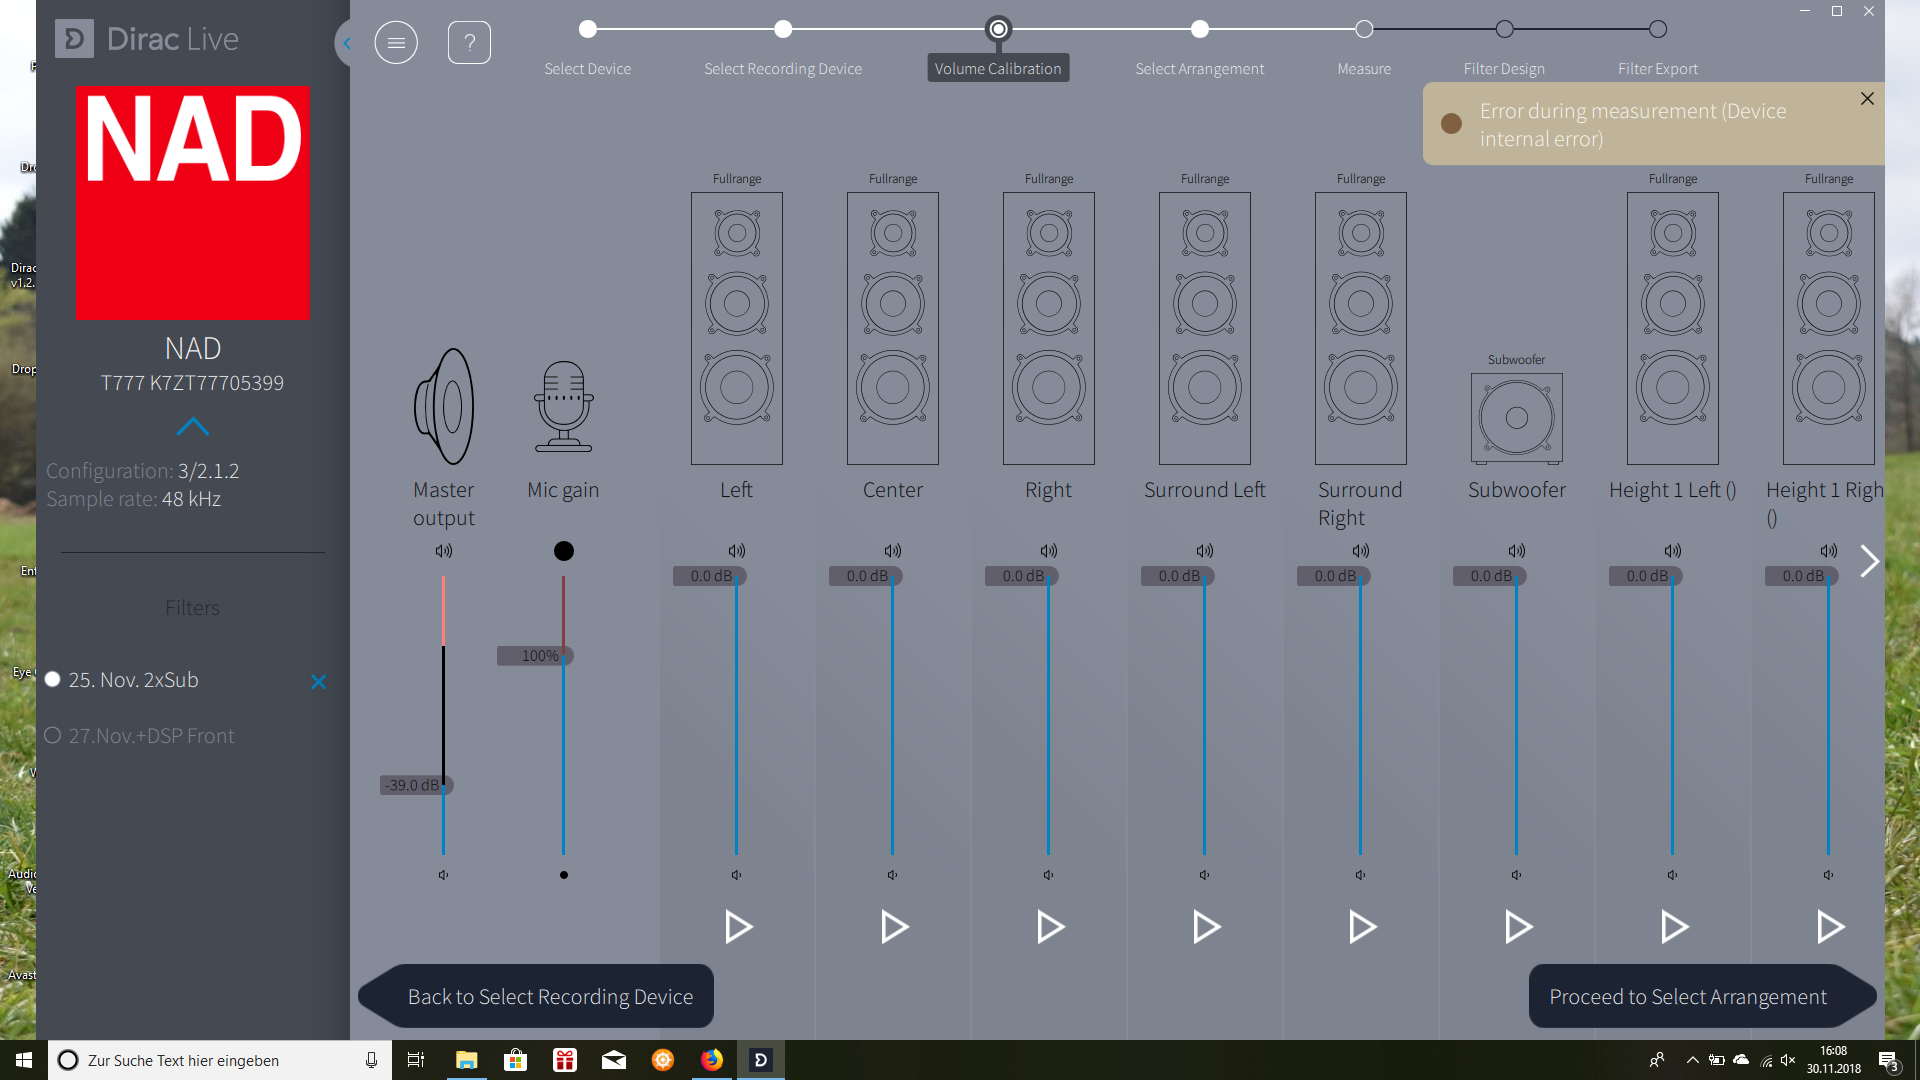Screen dimensions: 1920x1080
Task: Open Firefox from taskbar
Action: point(712,1060)
